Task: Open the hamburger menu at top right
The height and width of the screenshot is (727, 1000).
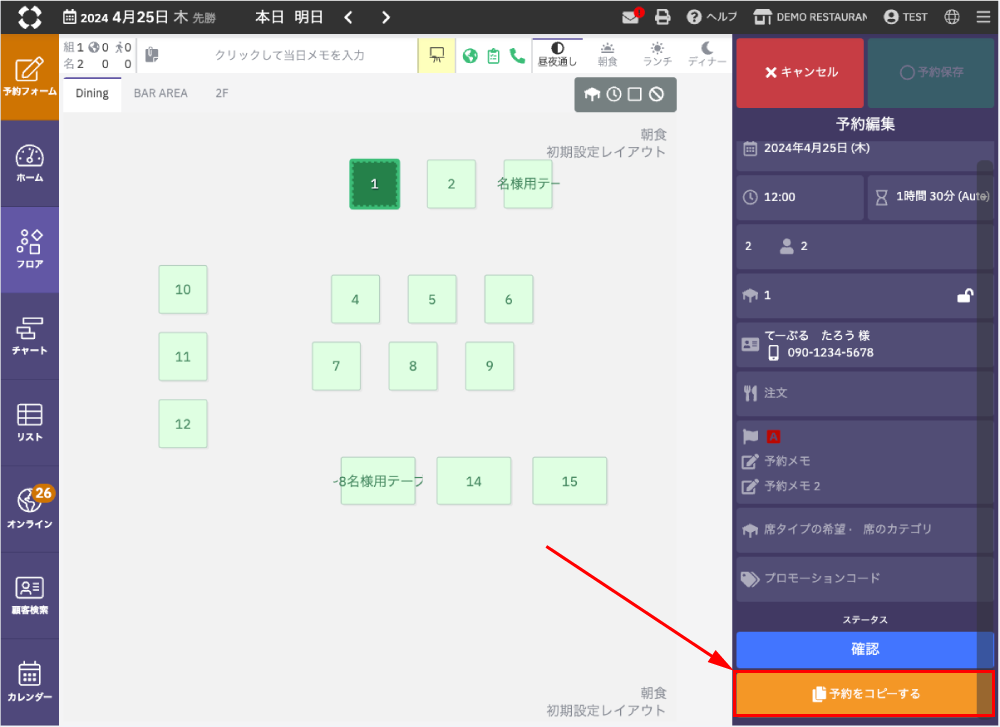Action: (982, 17)
